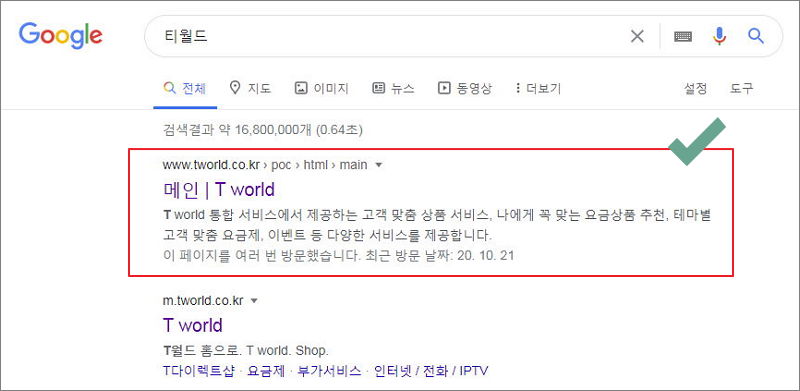Submit search with magnifier icon
Viewport: 800px width, 391px height.
coord(756,36)
